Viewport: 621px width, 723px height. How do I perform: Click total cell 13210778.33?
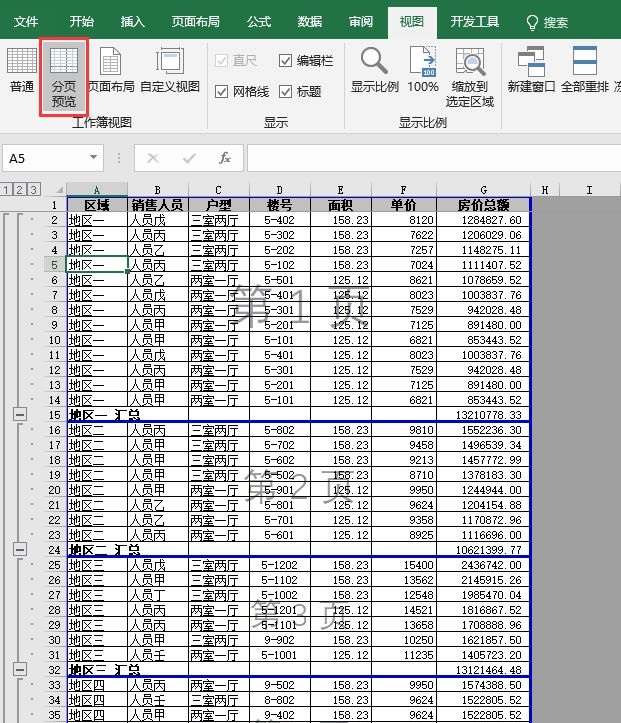coord(484,415)
